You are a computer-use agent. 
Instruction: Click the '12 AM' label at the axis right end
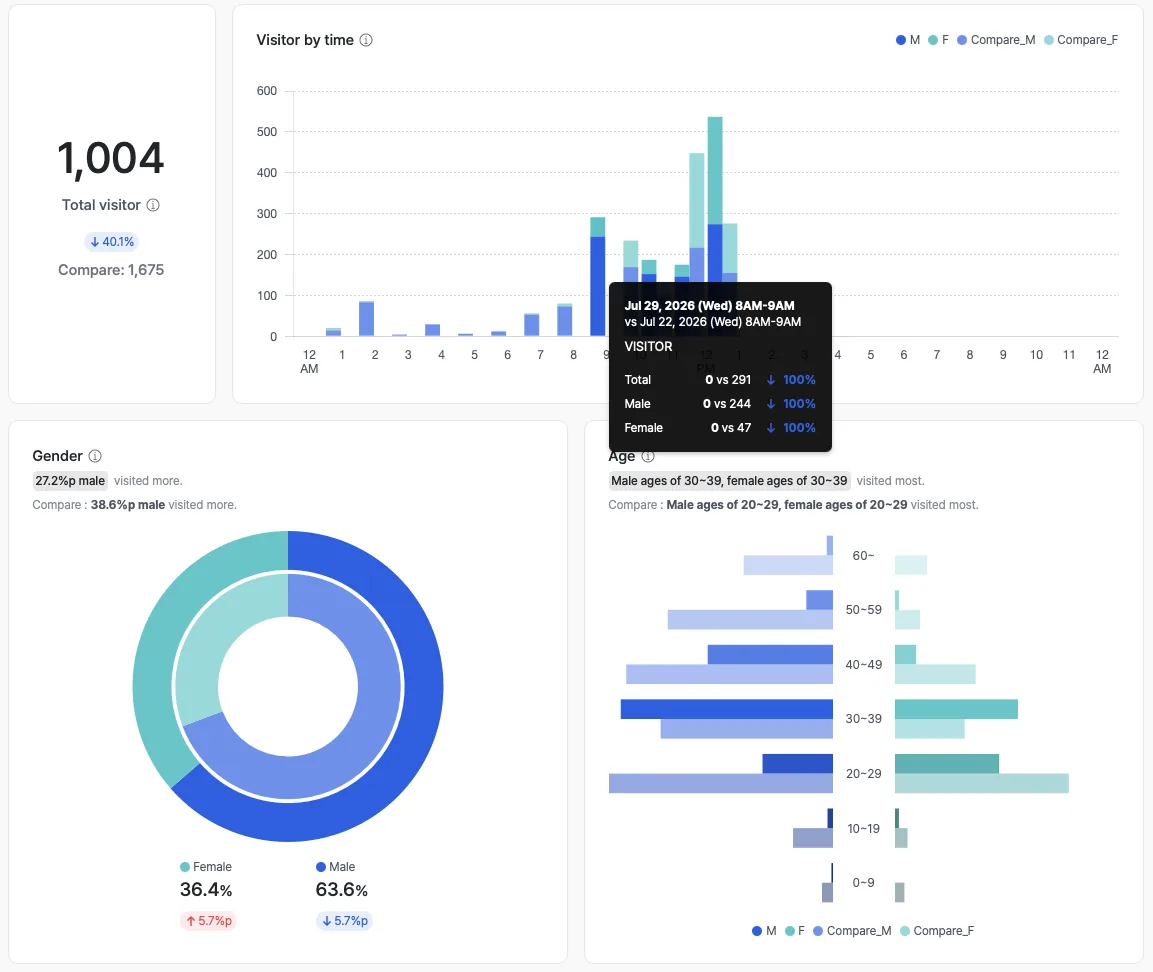pos(1102,362)
